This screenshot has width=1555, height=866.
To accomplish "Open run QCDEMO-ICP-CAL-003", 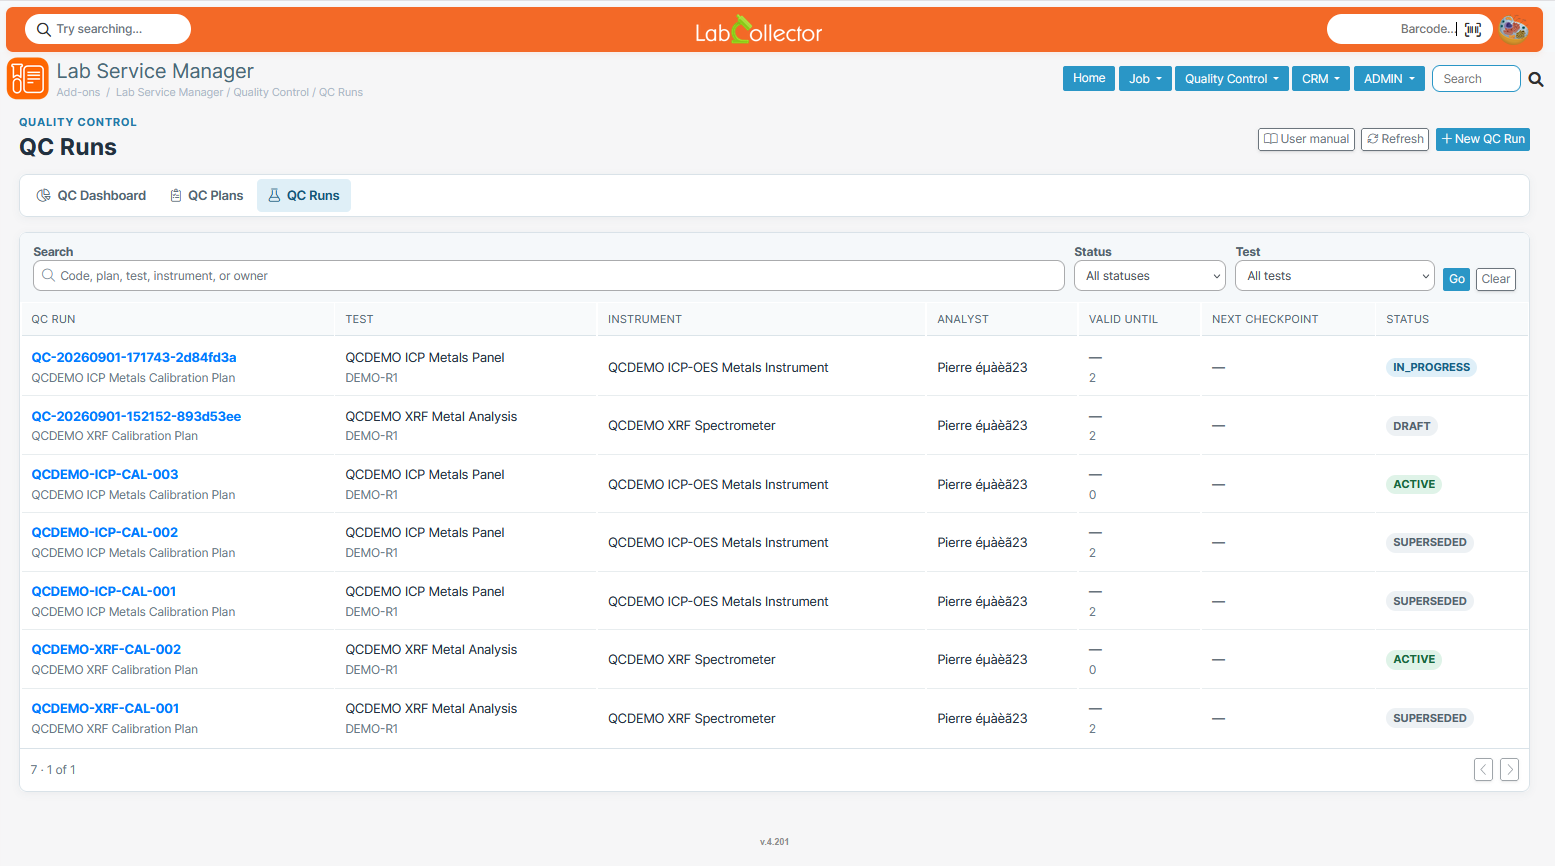I will click(105, 474).
